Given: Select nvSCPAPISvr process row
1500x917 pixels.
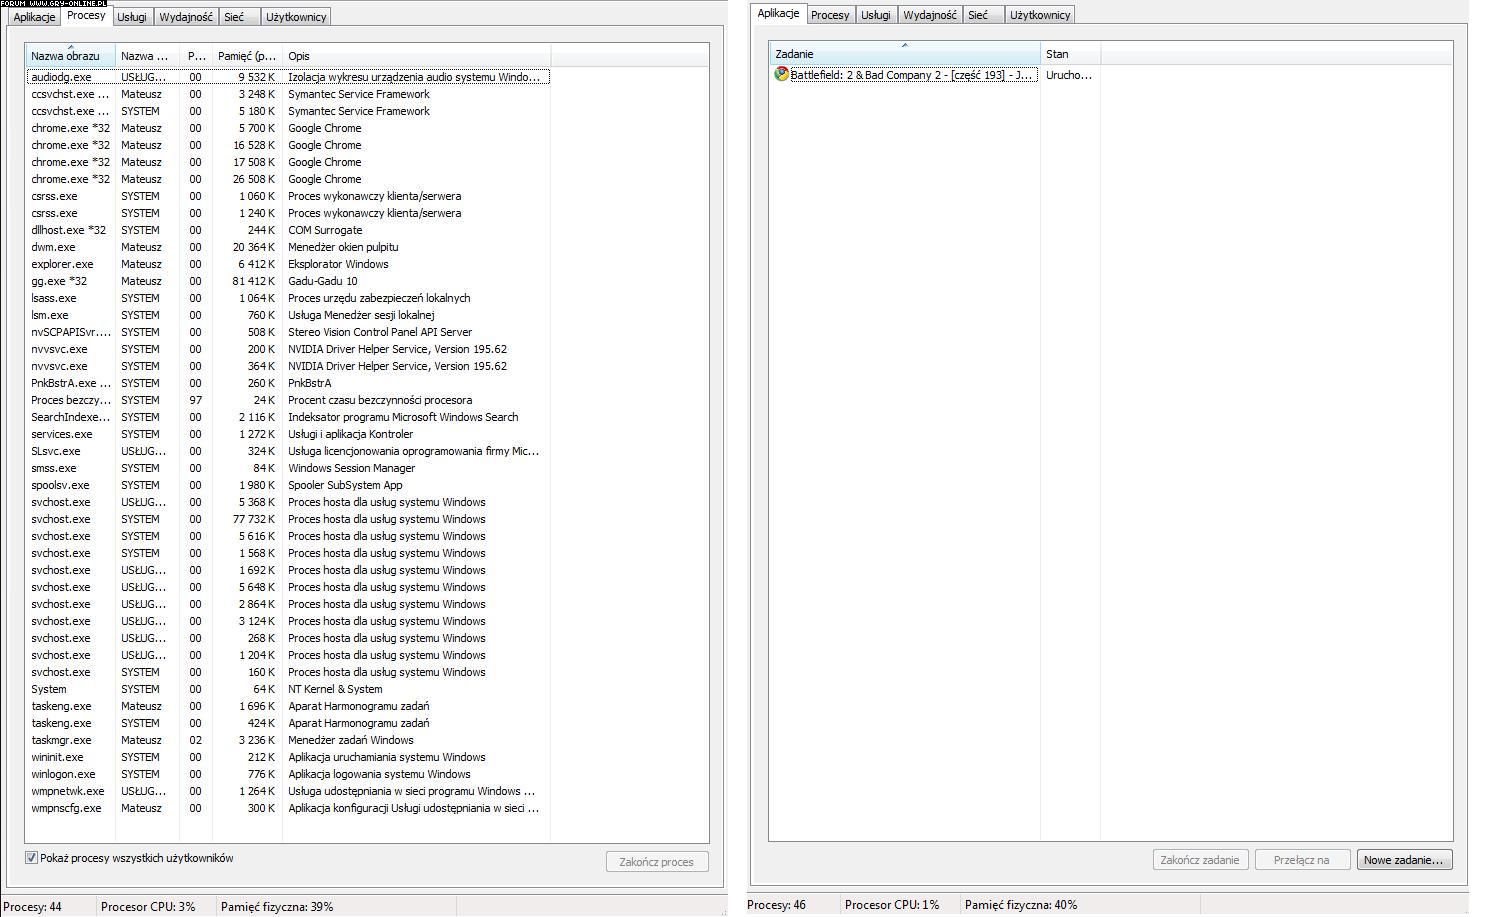Looking at the screenshot, I should pyautogui.click(x=288, y=332).
